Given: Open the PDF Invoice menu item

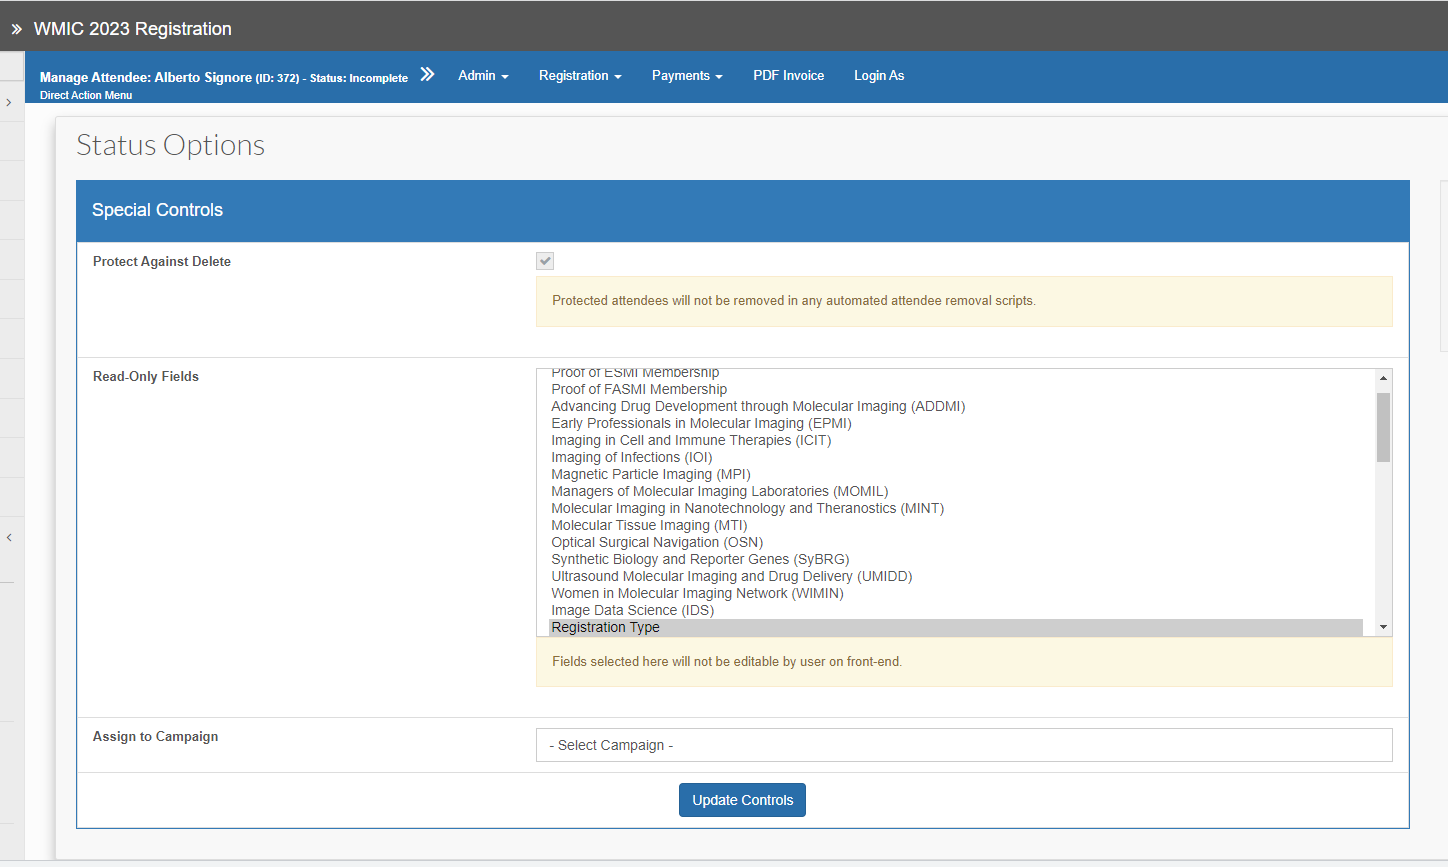Looking at the screenshot, I should [x=788, y=76].
